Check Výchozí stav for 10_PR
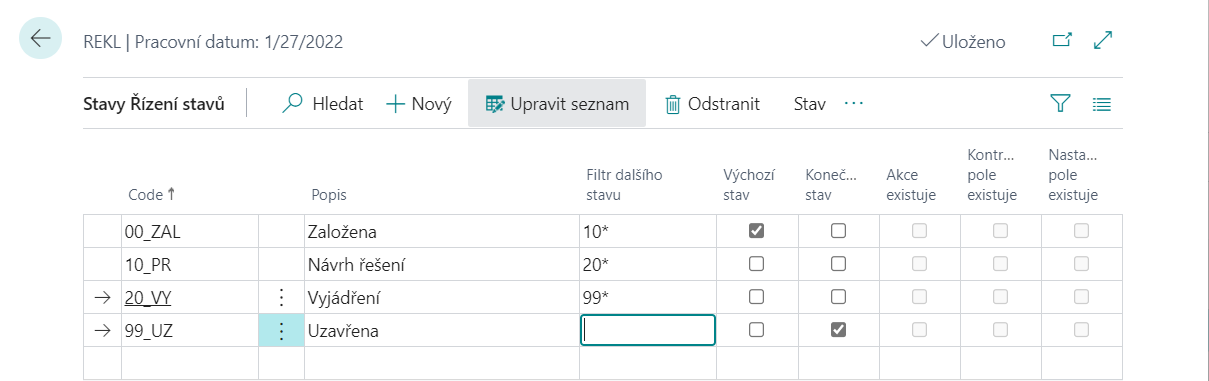Screen dimensions: 1209x381 (x=757, y=264)
